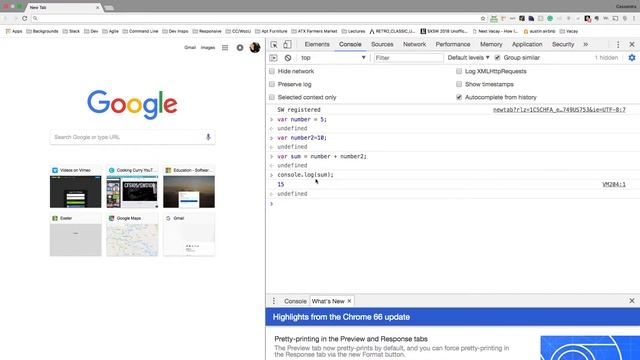
Task: Show more DevTools tabs with the chevron
Action: [585, 44]
